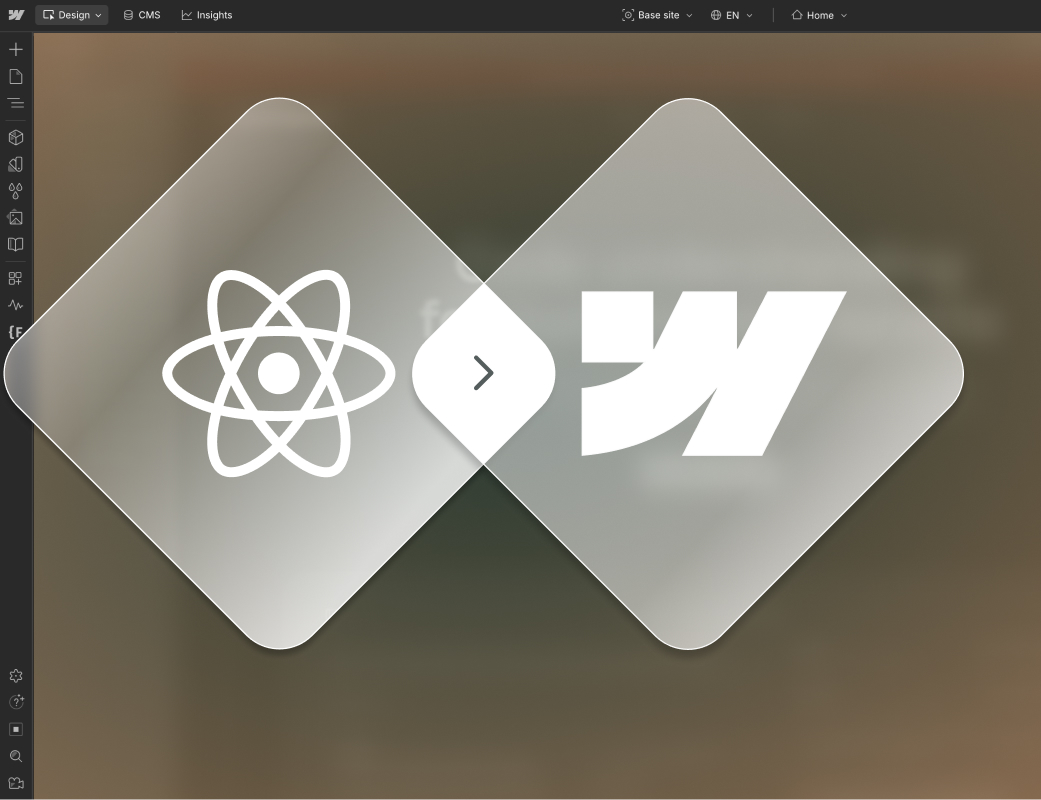Open the Components cube panel

[16, 137]
